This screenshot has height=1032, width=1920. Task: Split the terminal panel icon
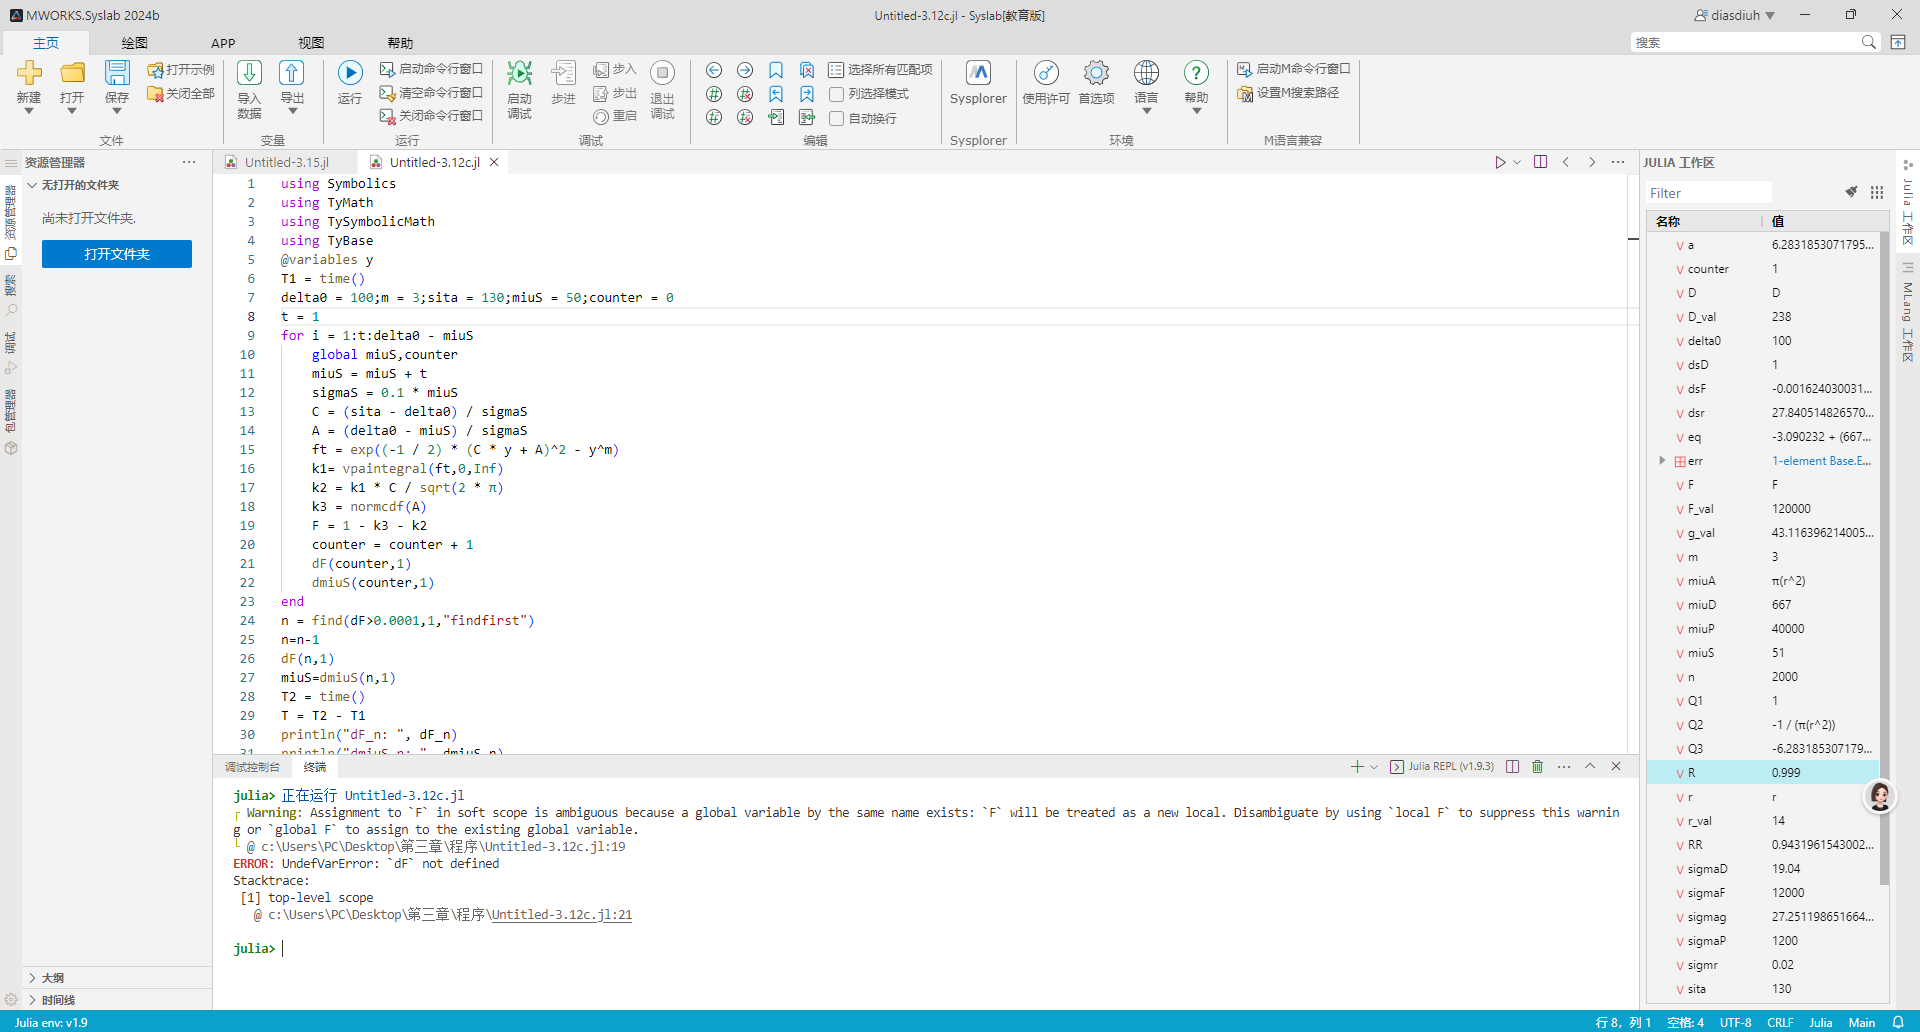(x=1513, y=766)
